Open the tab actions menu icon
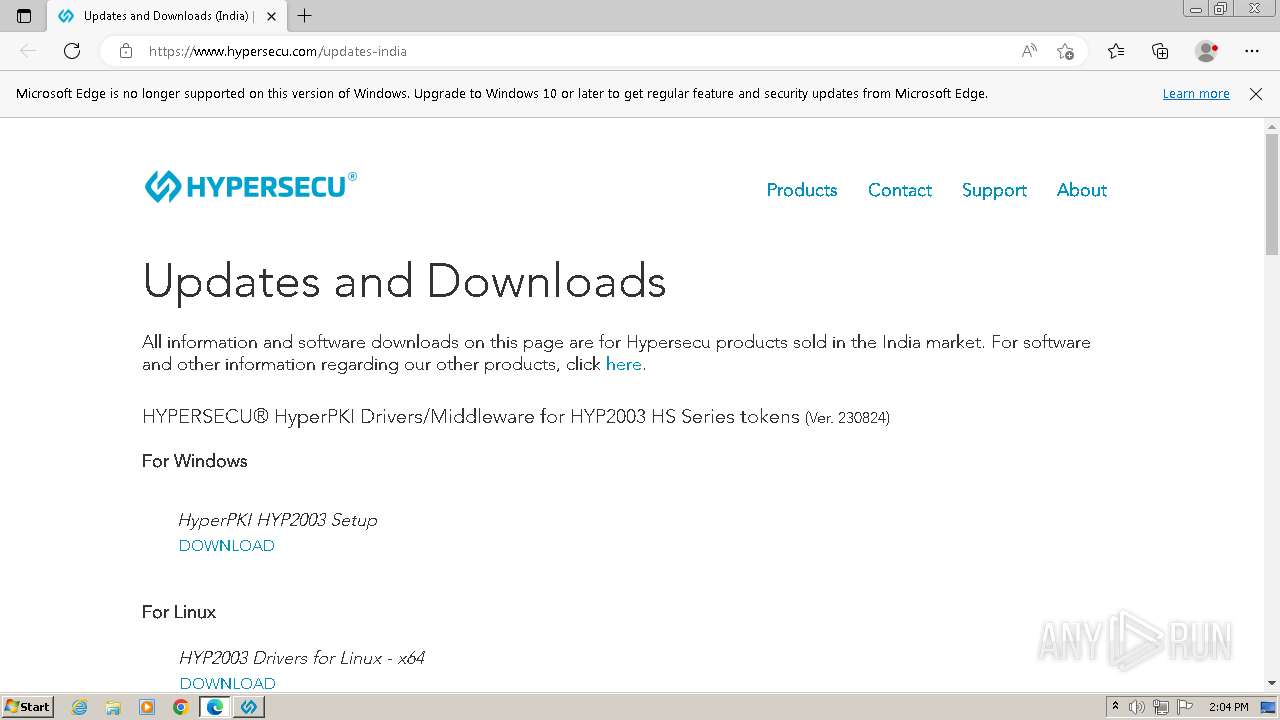 tap(24, 16)
